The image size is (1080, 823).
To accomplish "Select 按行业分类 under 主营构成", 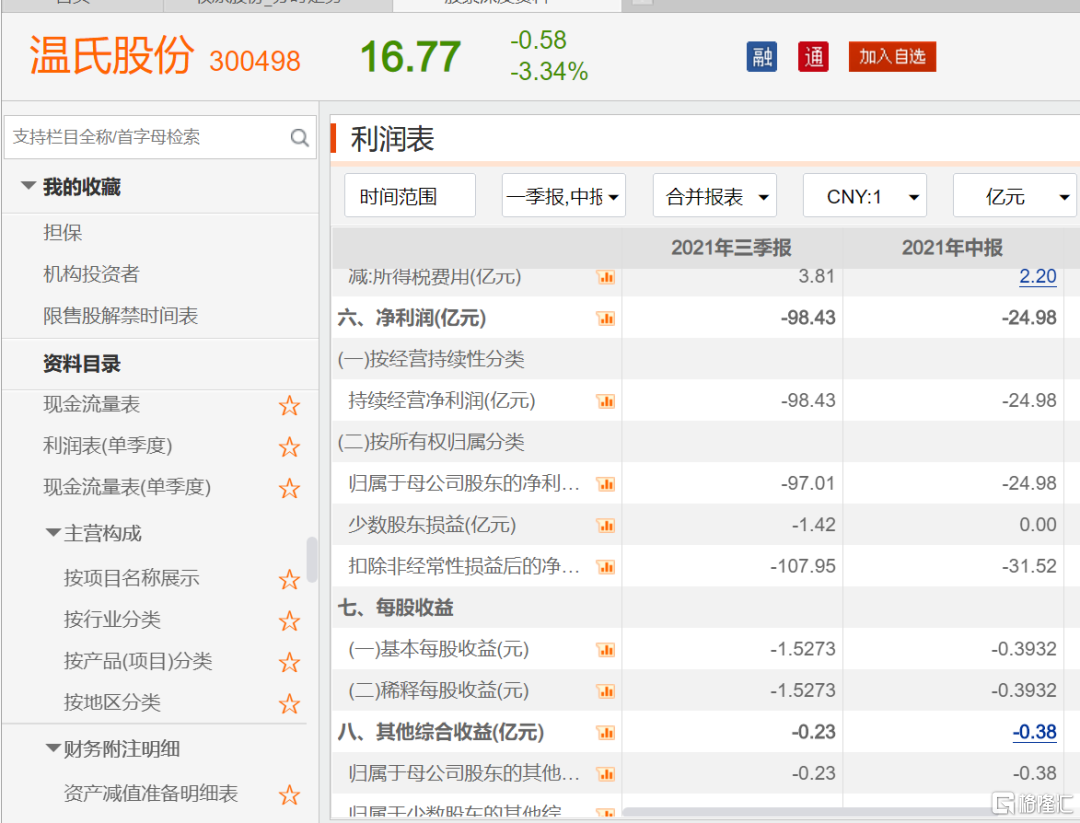I will tap(112, 619).
